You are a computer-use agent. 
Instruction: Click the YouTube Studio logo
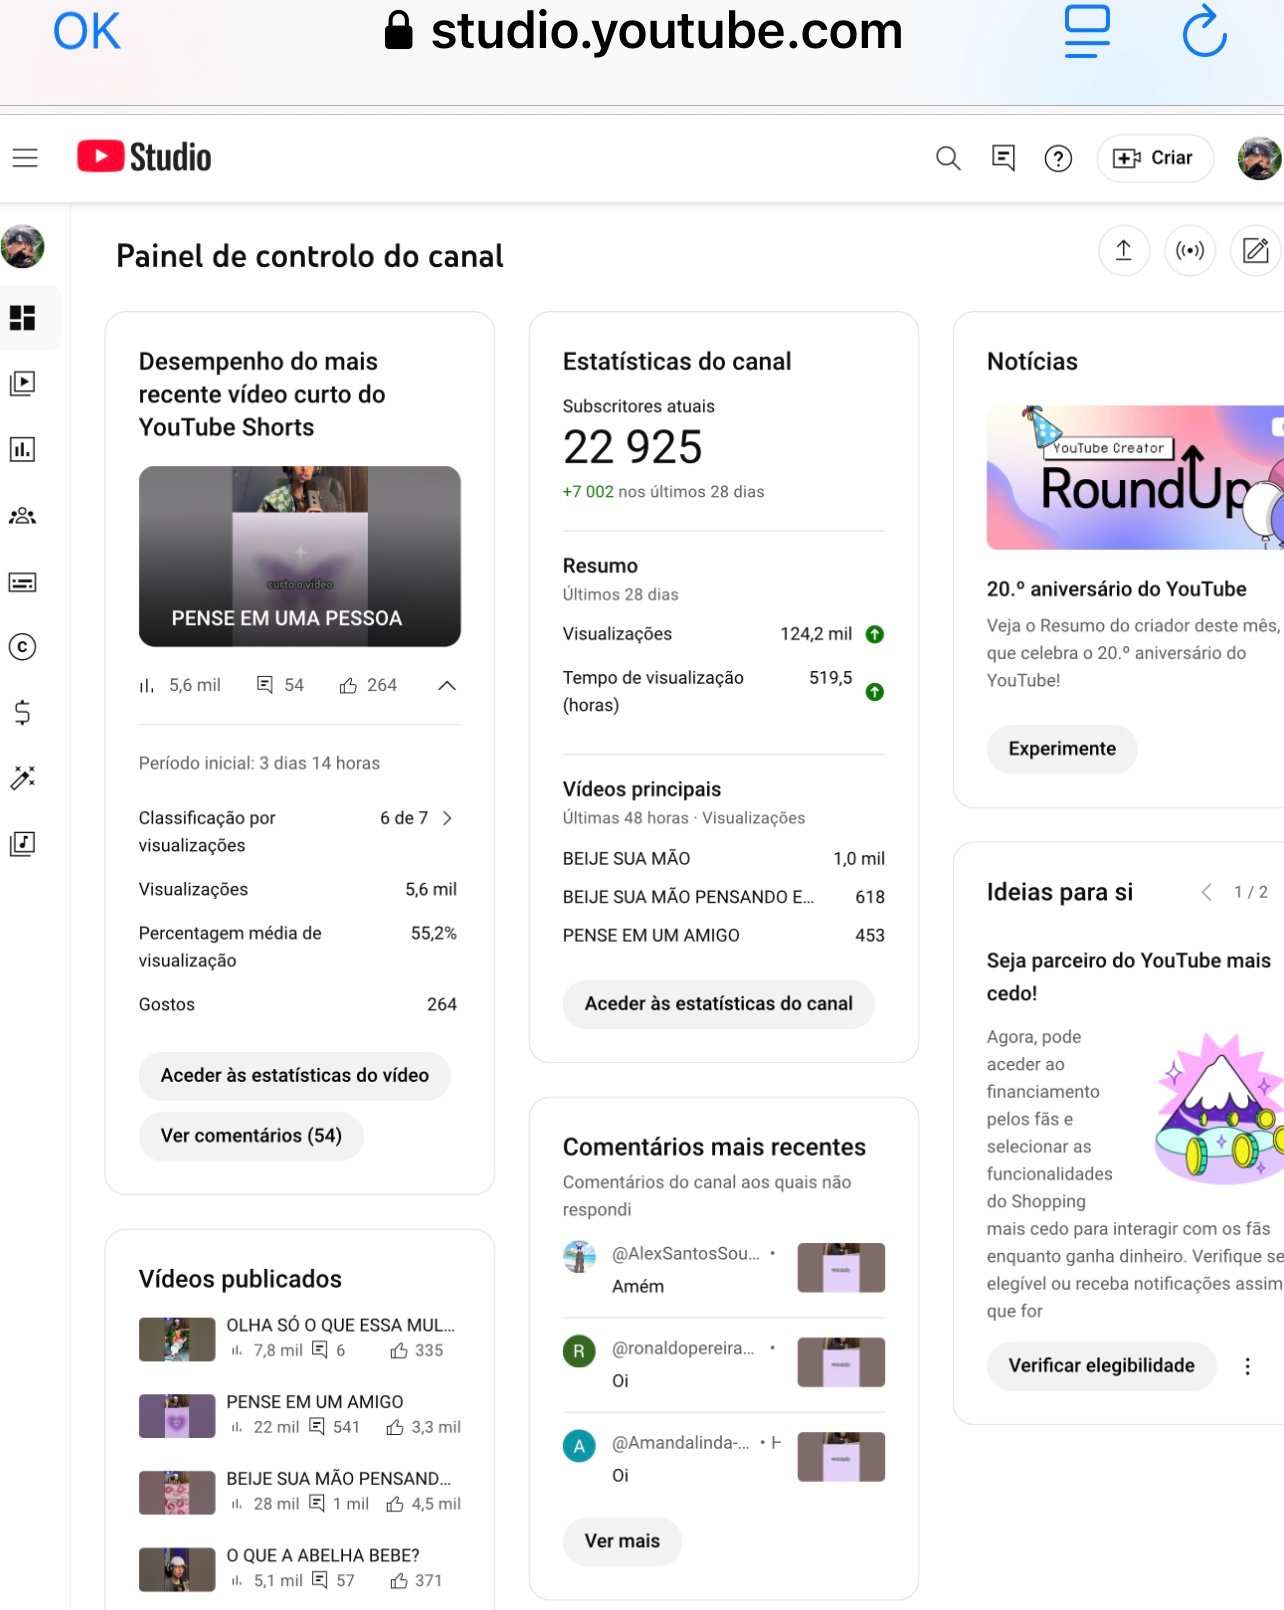(x=145, y=157)
